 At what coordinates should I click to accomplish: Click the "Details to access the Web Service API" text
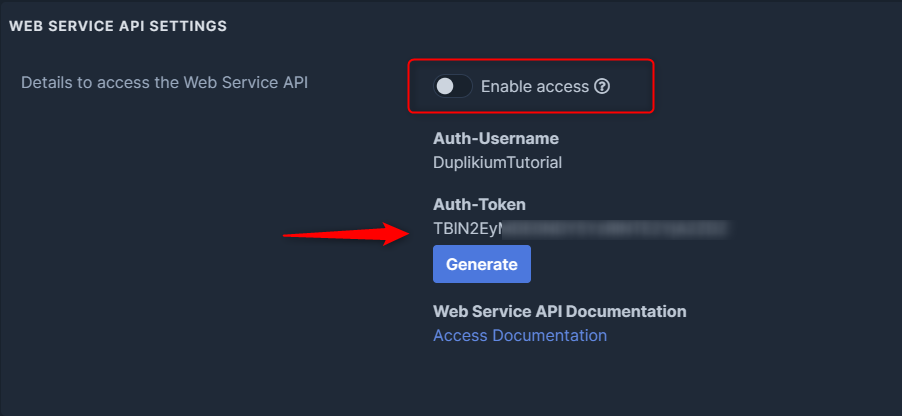pyautogui.click(x=164, y=82)
